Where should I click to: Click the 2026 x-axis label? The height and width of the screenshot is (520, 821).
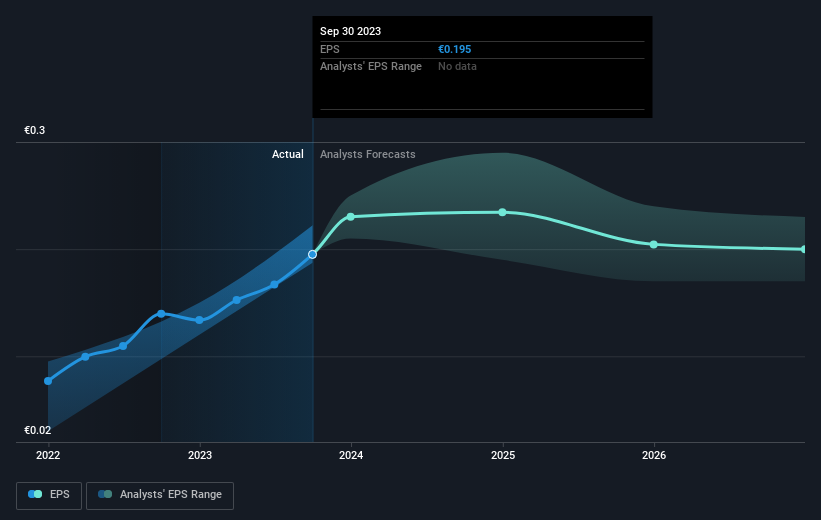point(654,455)
